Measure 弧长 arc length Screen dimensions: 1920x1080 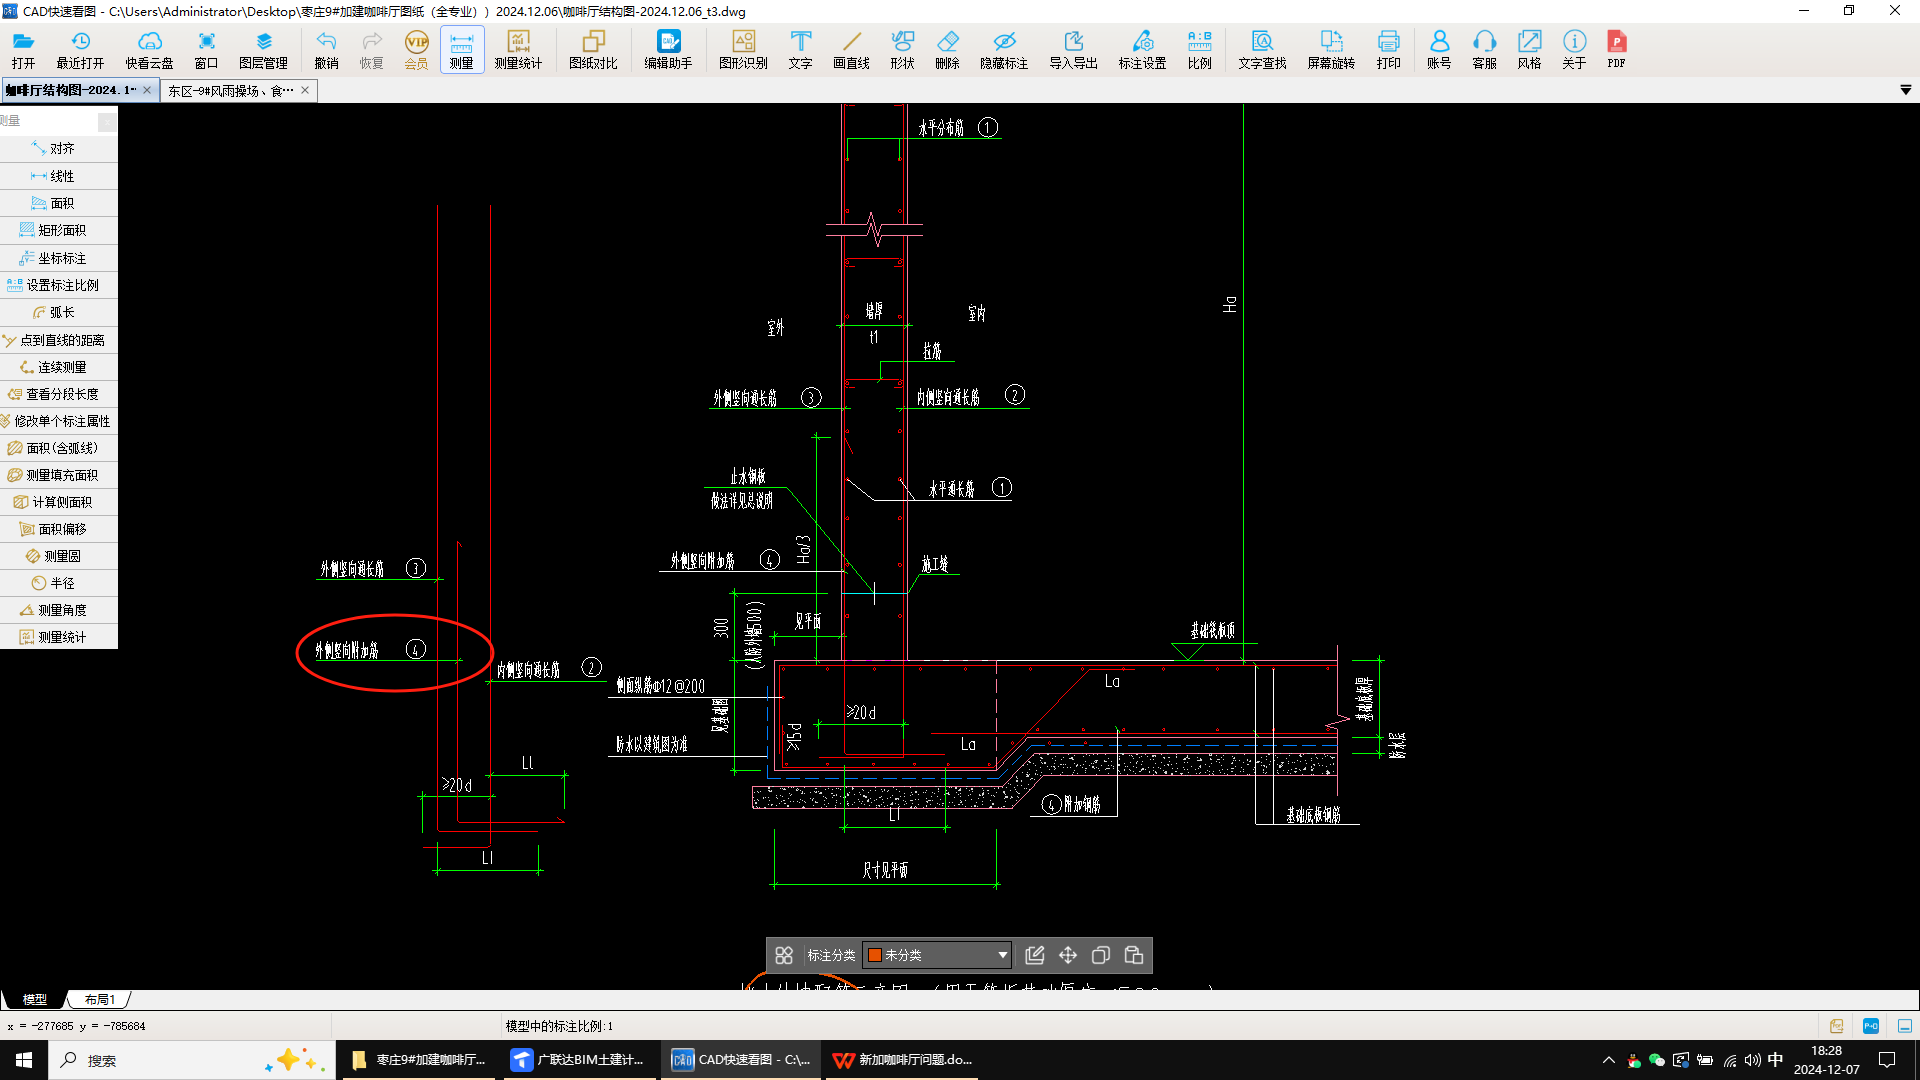[59, 312]
